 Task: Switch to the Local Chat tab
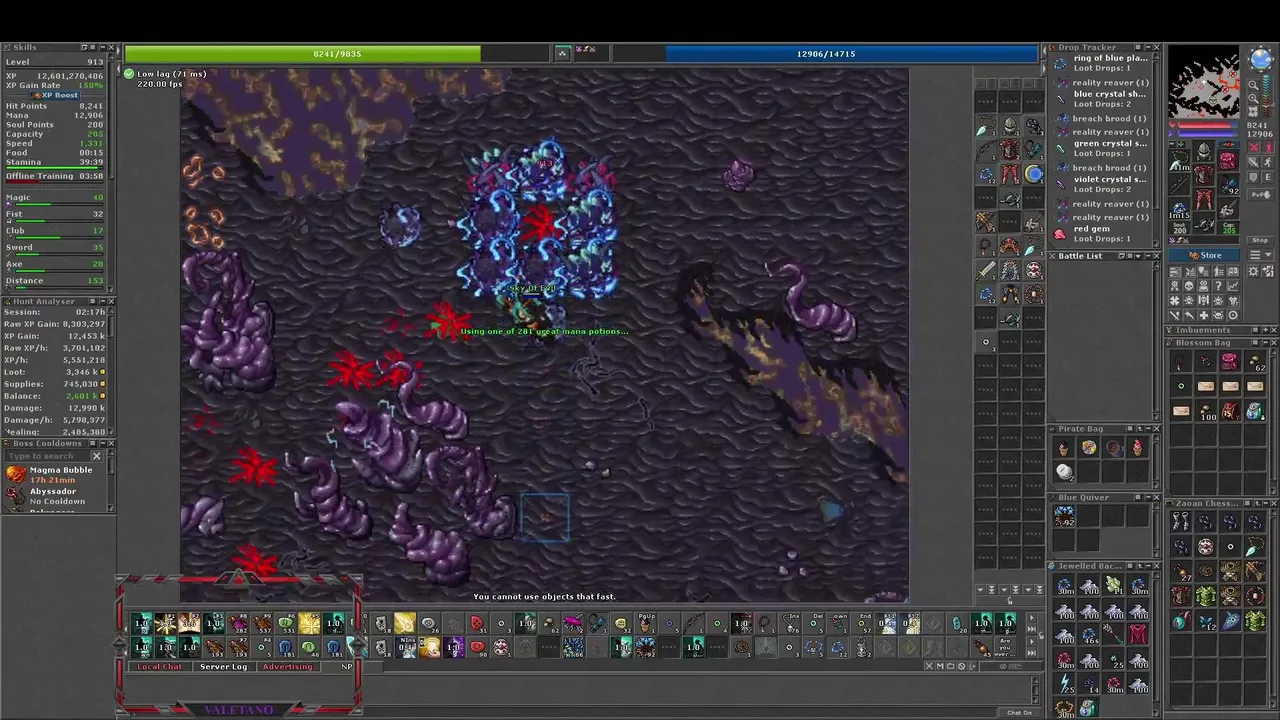point(161,667)
